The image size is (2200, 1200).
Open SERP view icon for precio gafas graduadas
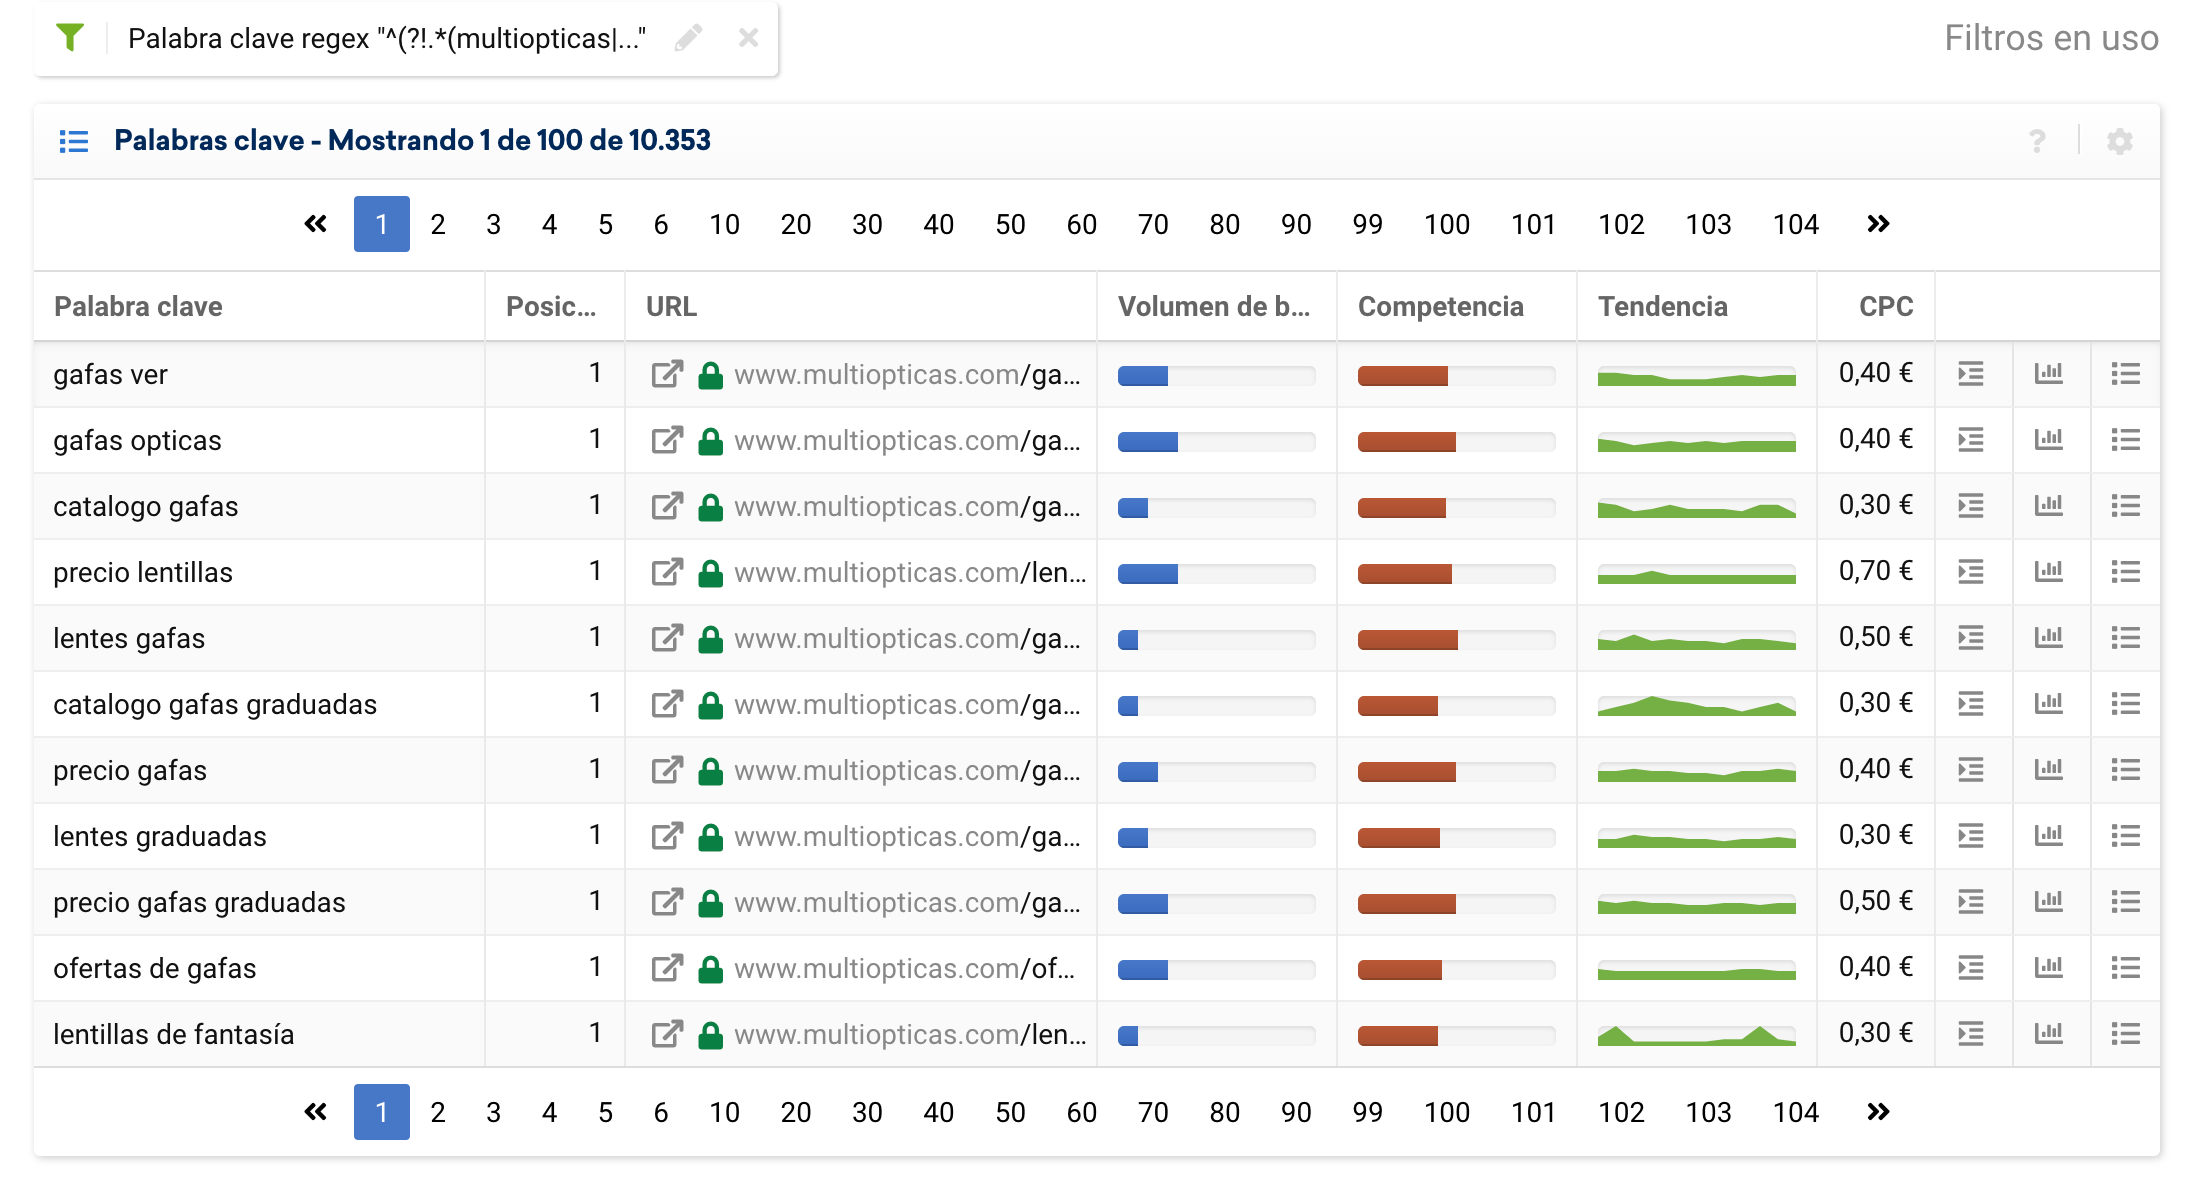pos(1971,902)
